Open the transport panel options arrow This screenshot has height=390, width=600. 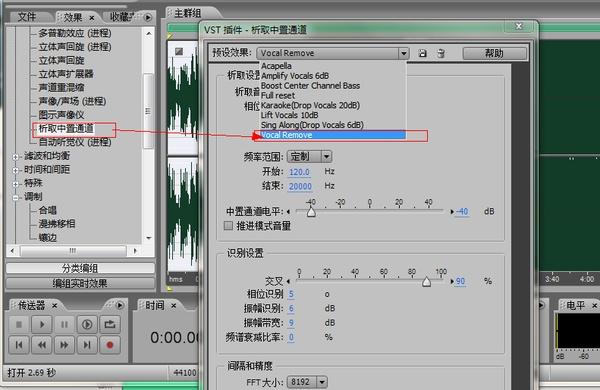click(120, 305)
